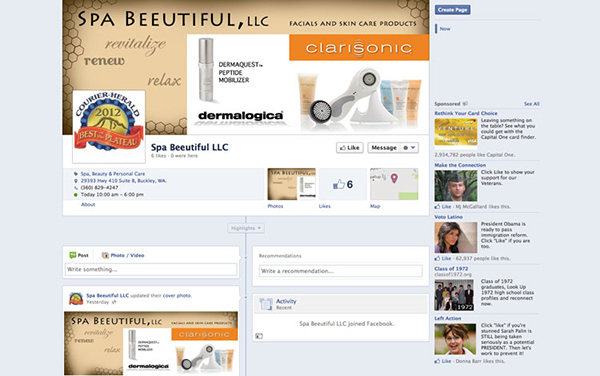
Task: Click the location pin icon beside address
Action: coord(76,181)
